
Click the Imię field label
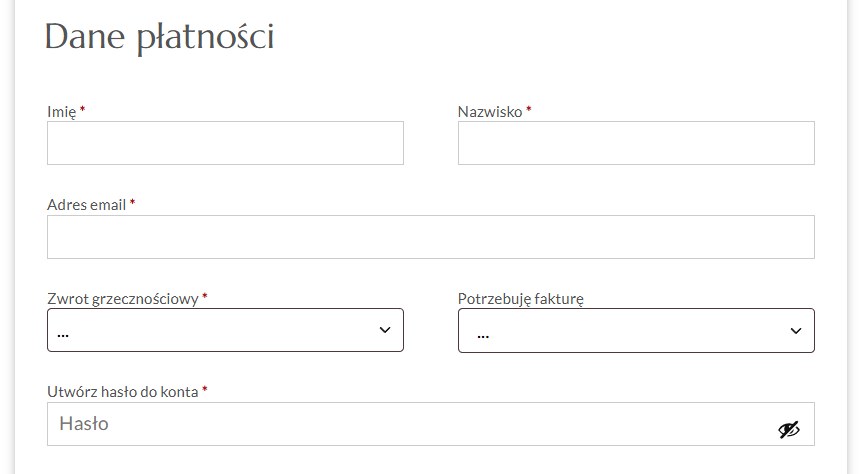61,112
